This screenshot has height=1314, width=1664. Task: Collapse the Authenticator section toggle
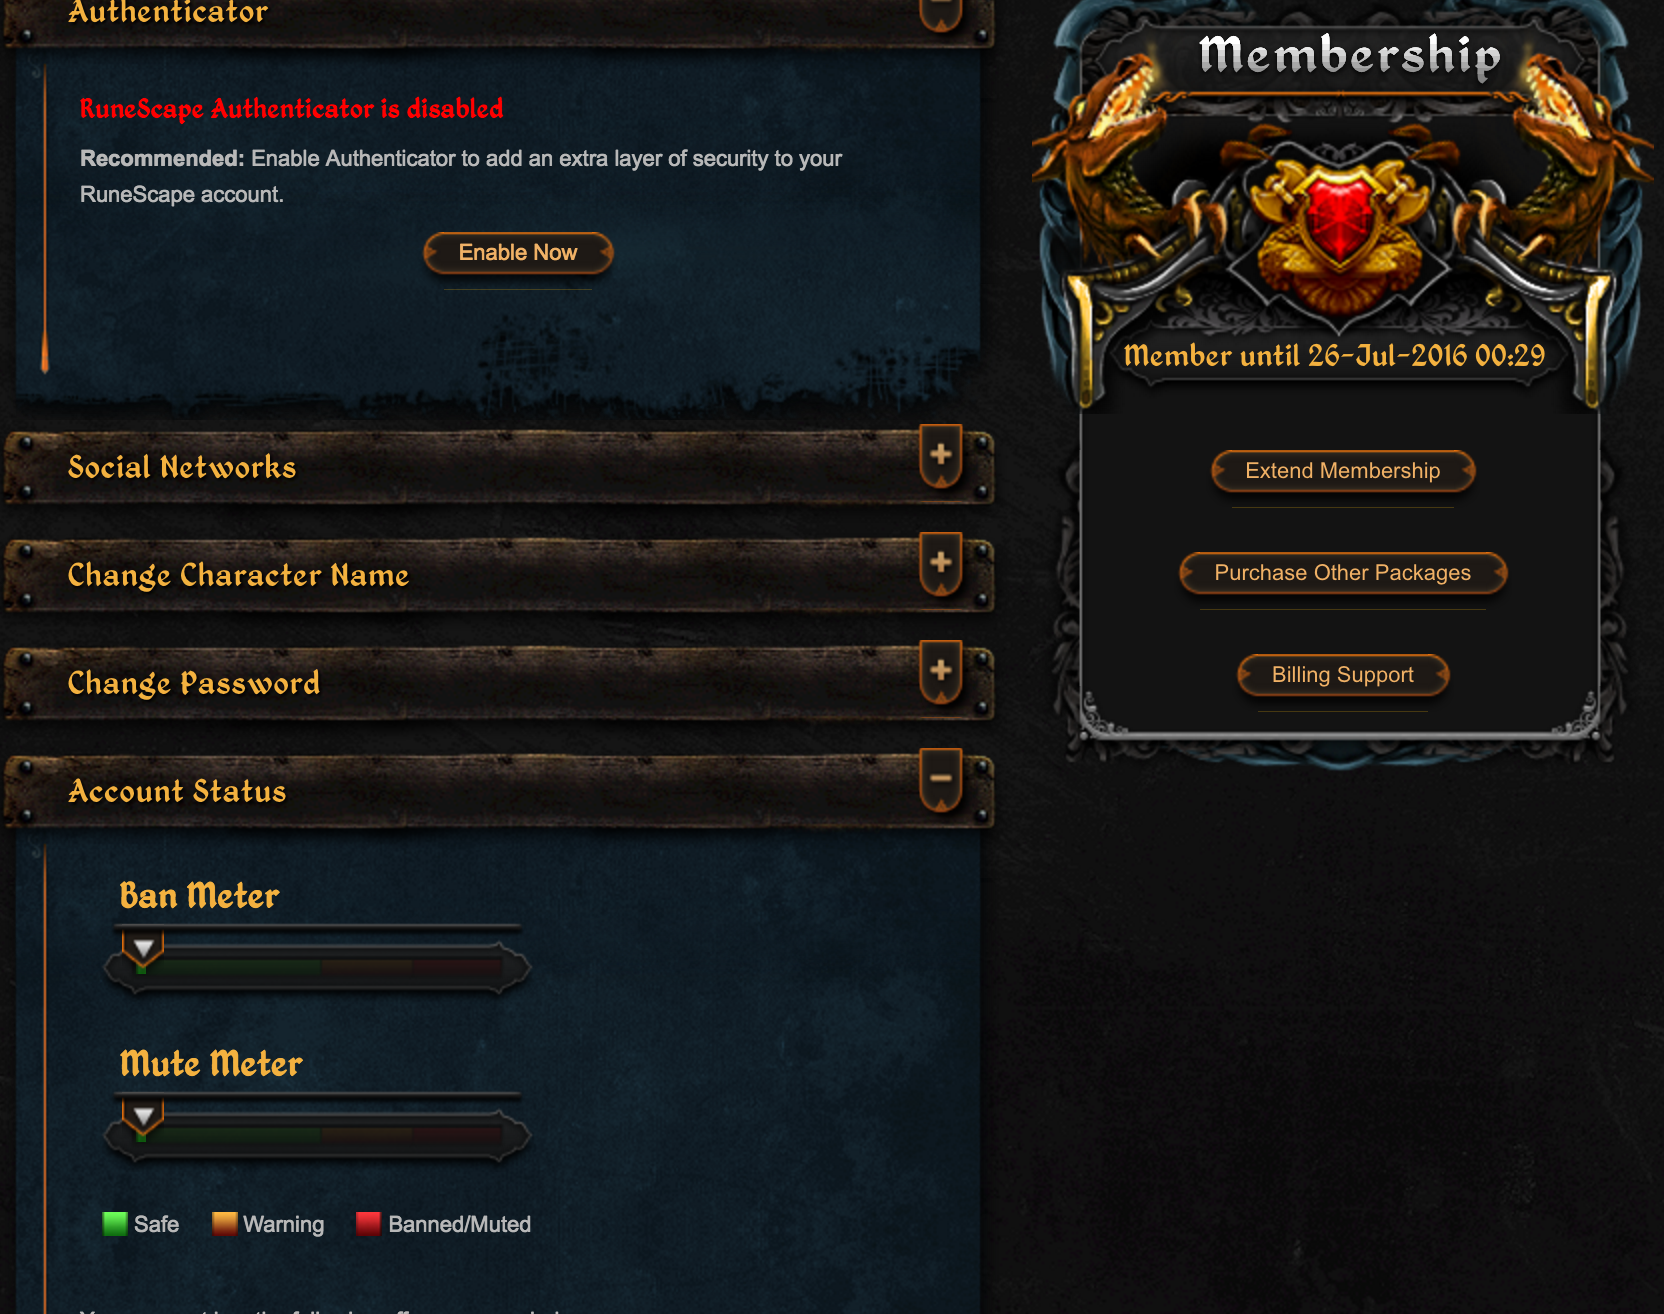point(940,12)
